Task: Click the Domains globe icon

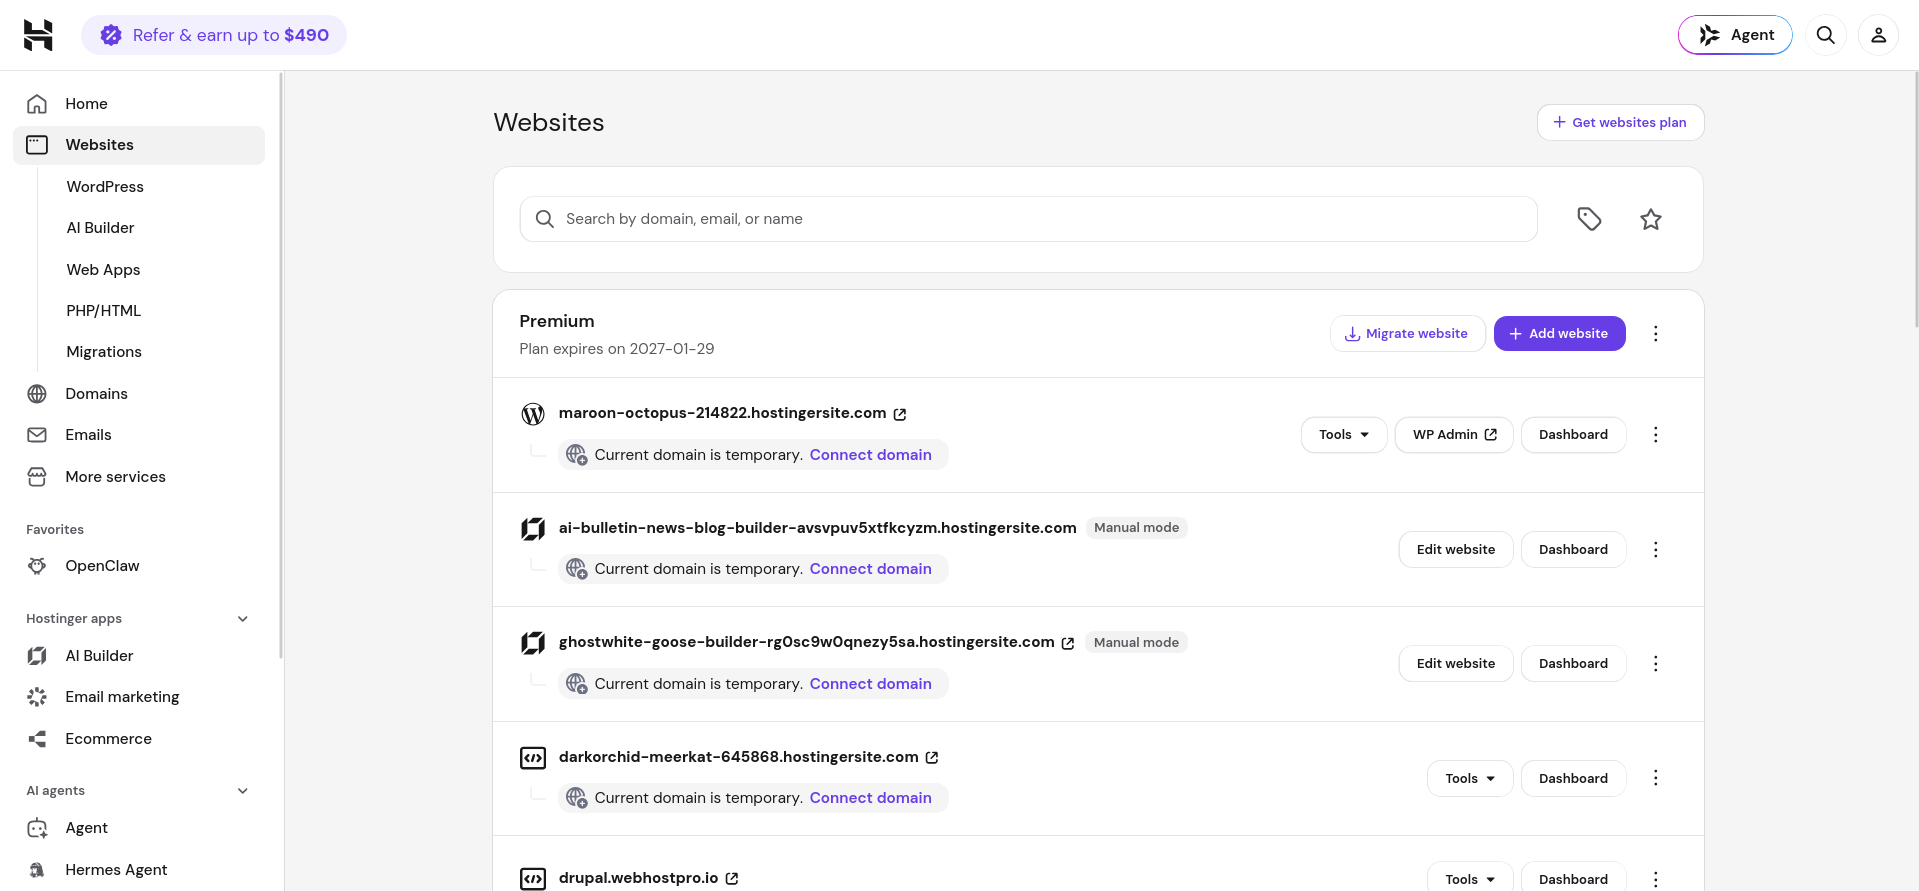Action: coord(37,394)
